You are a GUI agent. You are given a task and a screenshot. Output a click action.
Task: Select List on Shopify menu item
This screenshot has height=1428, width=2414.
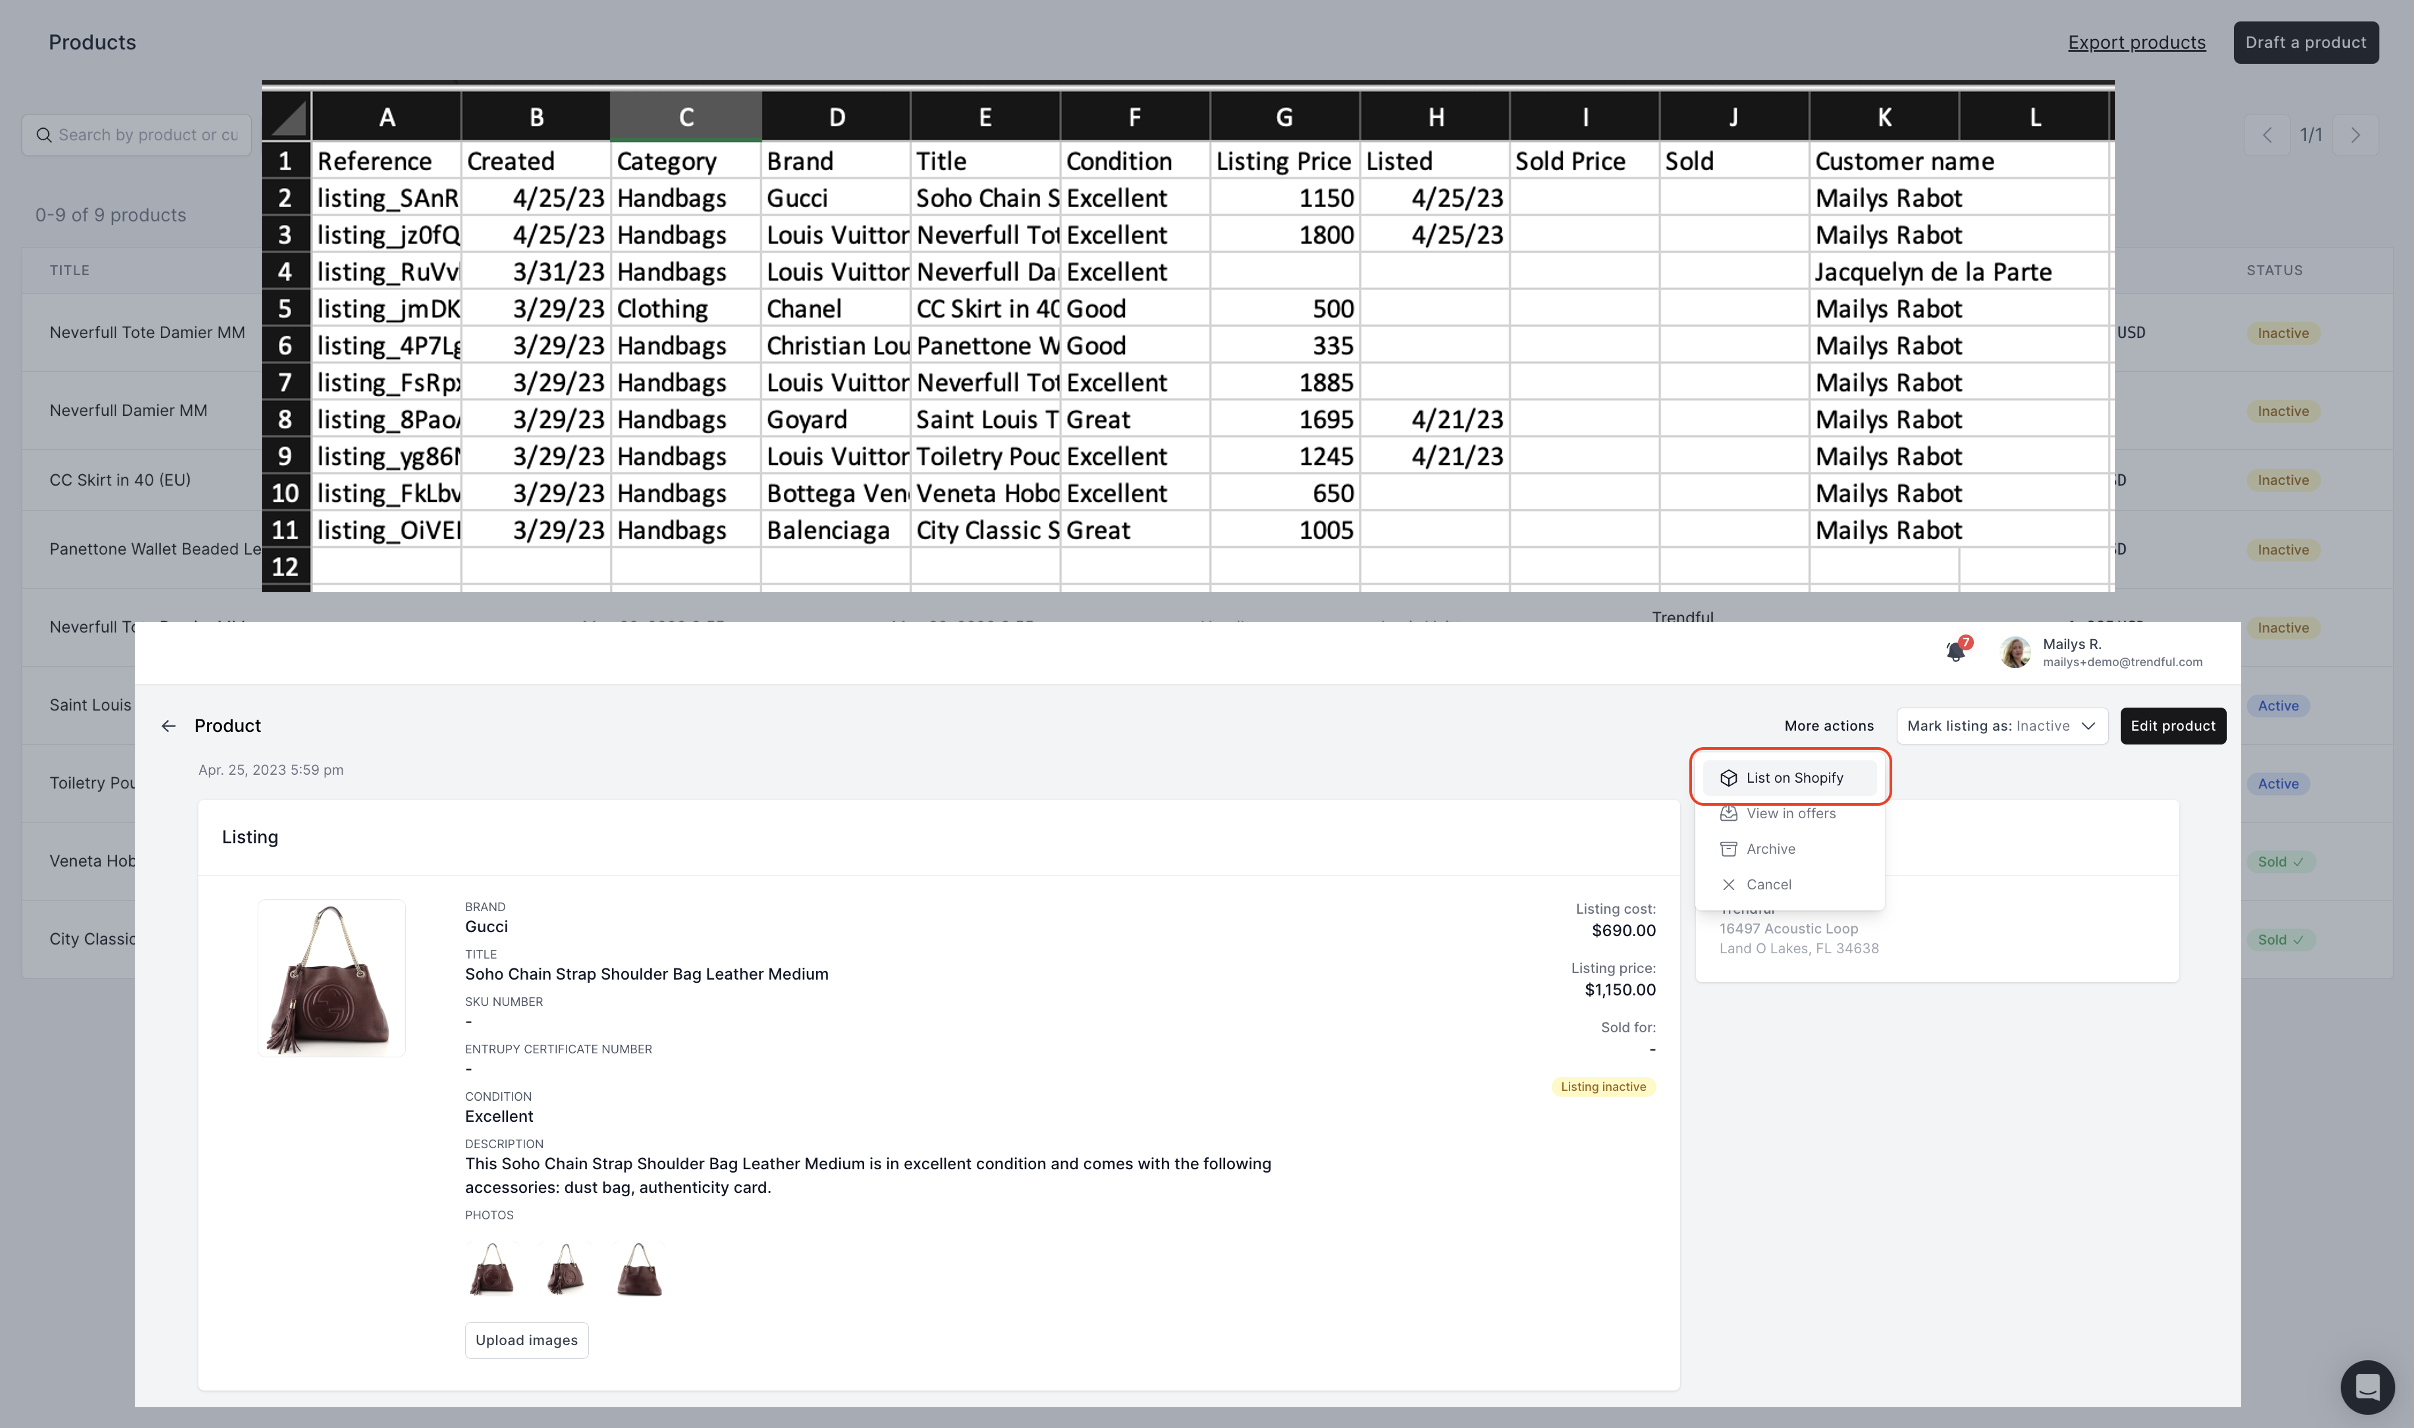click(1794, 778)
